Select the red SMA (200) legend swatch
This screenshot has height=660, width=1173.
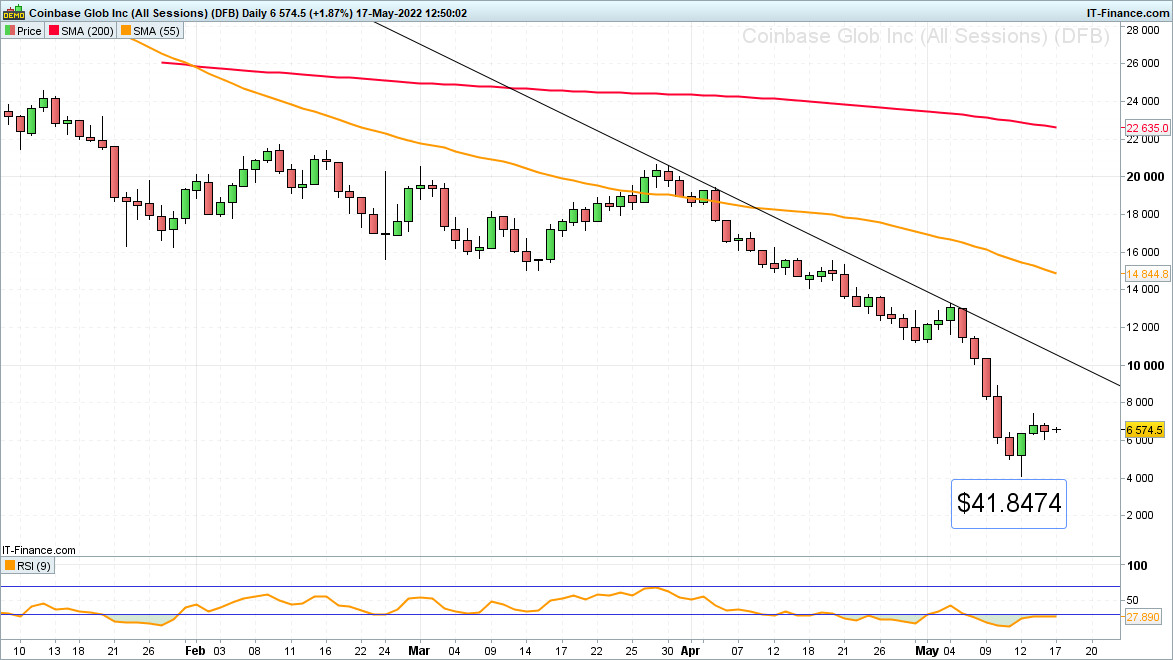54,31
